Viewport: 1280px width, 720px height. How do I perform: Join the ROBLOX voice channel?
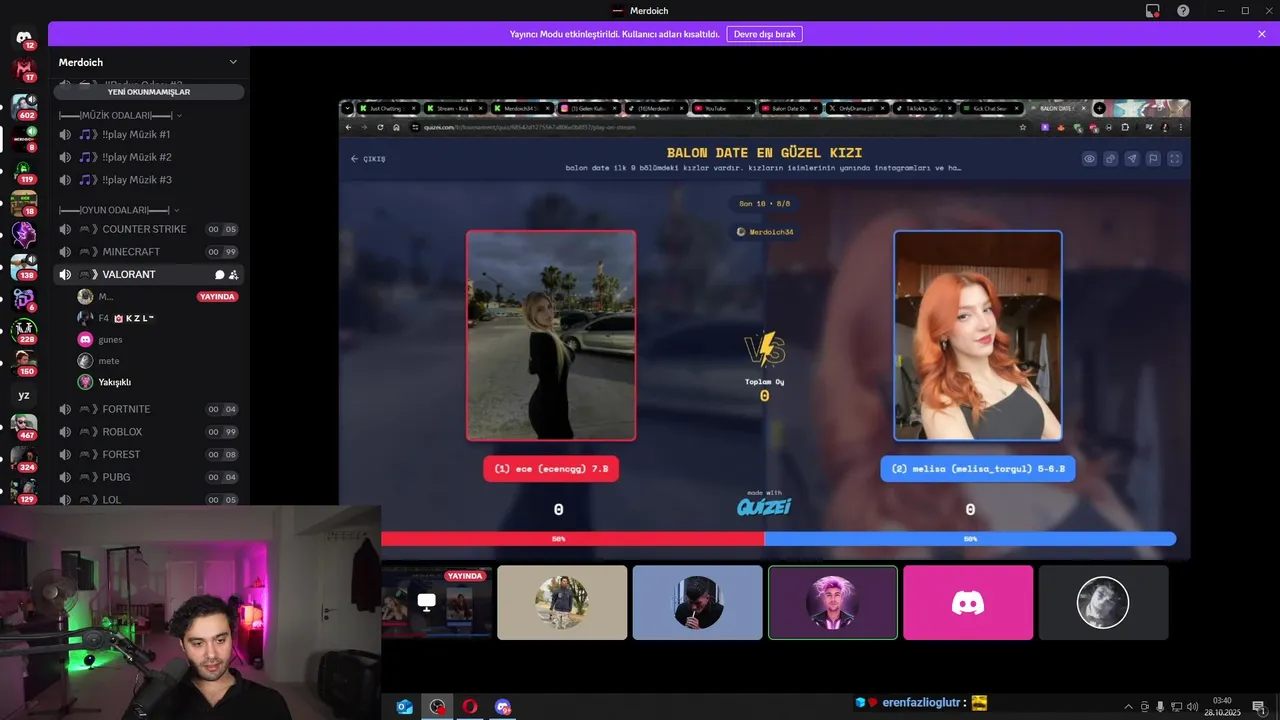coord(149,432)
